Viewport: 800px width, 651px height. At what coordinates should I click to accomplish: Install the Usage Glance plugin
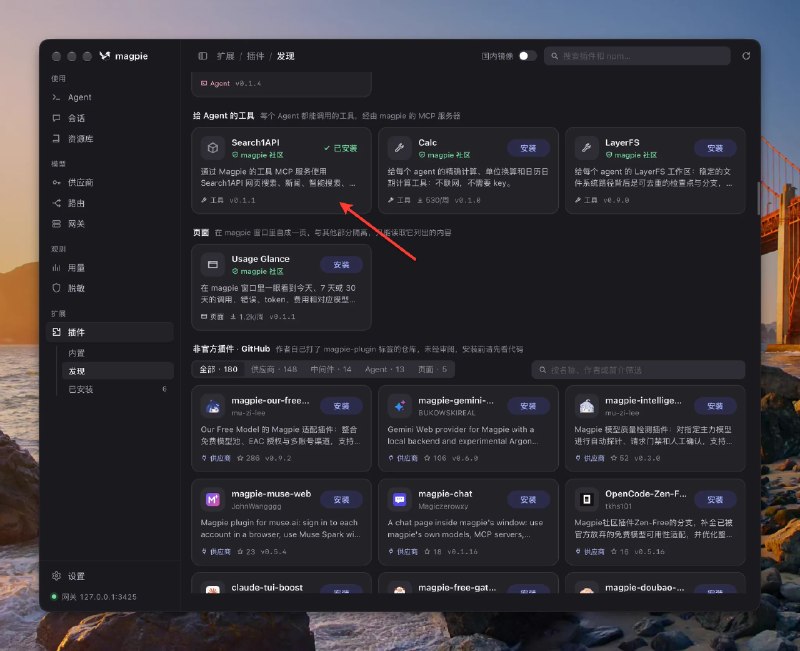point(341,265)
